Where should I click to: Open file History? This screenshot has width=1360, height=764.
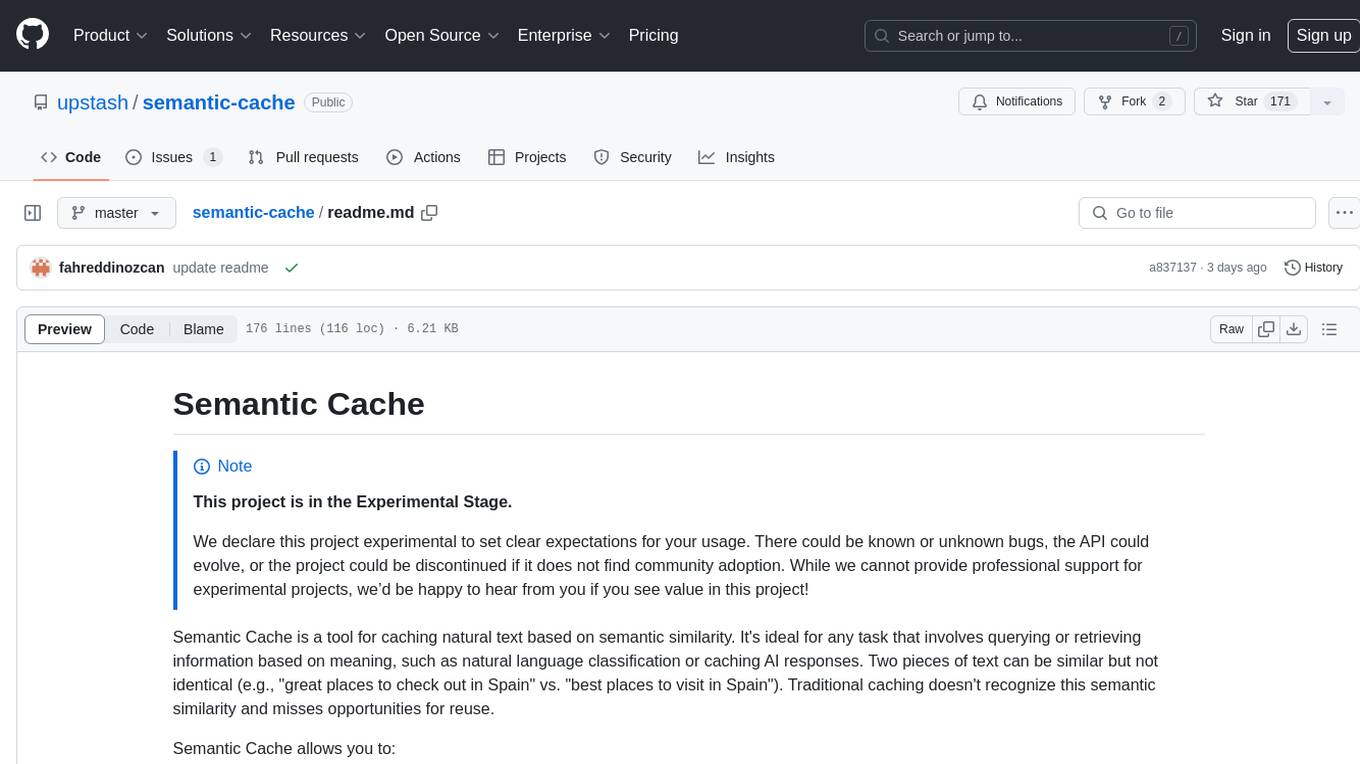[1313, 268]
